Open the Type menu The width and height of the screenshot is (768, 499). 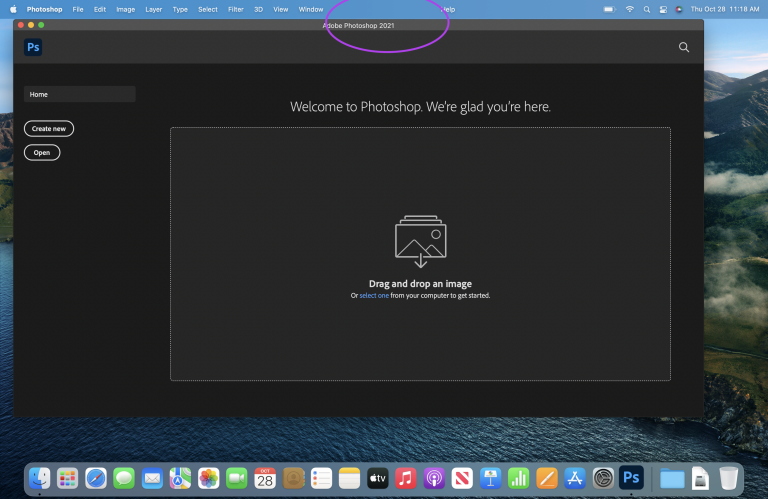(180, 9)
